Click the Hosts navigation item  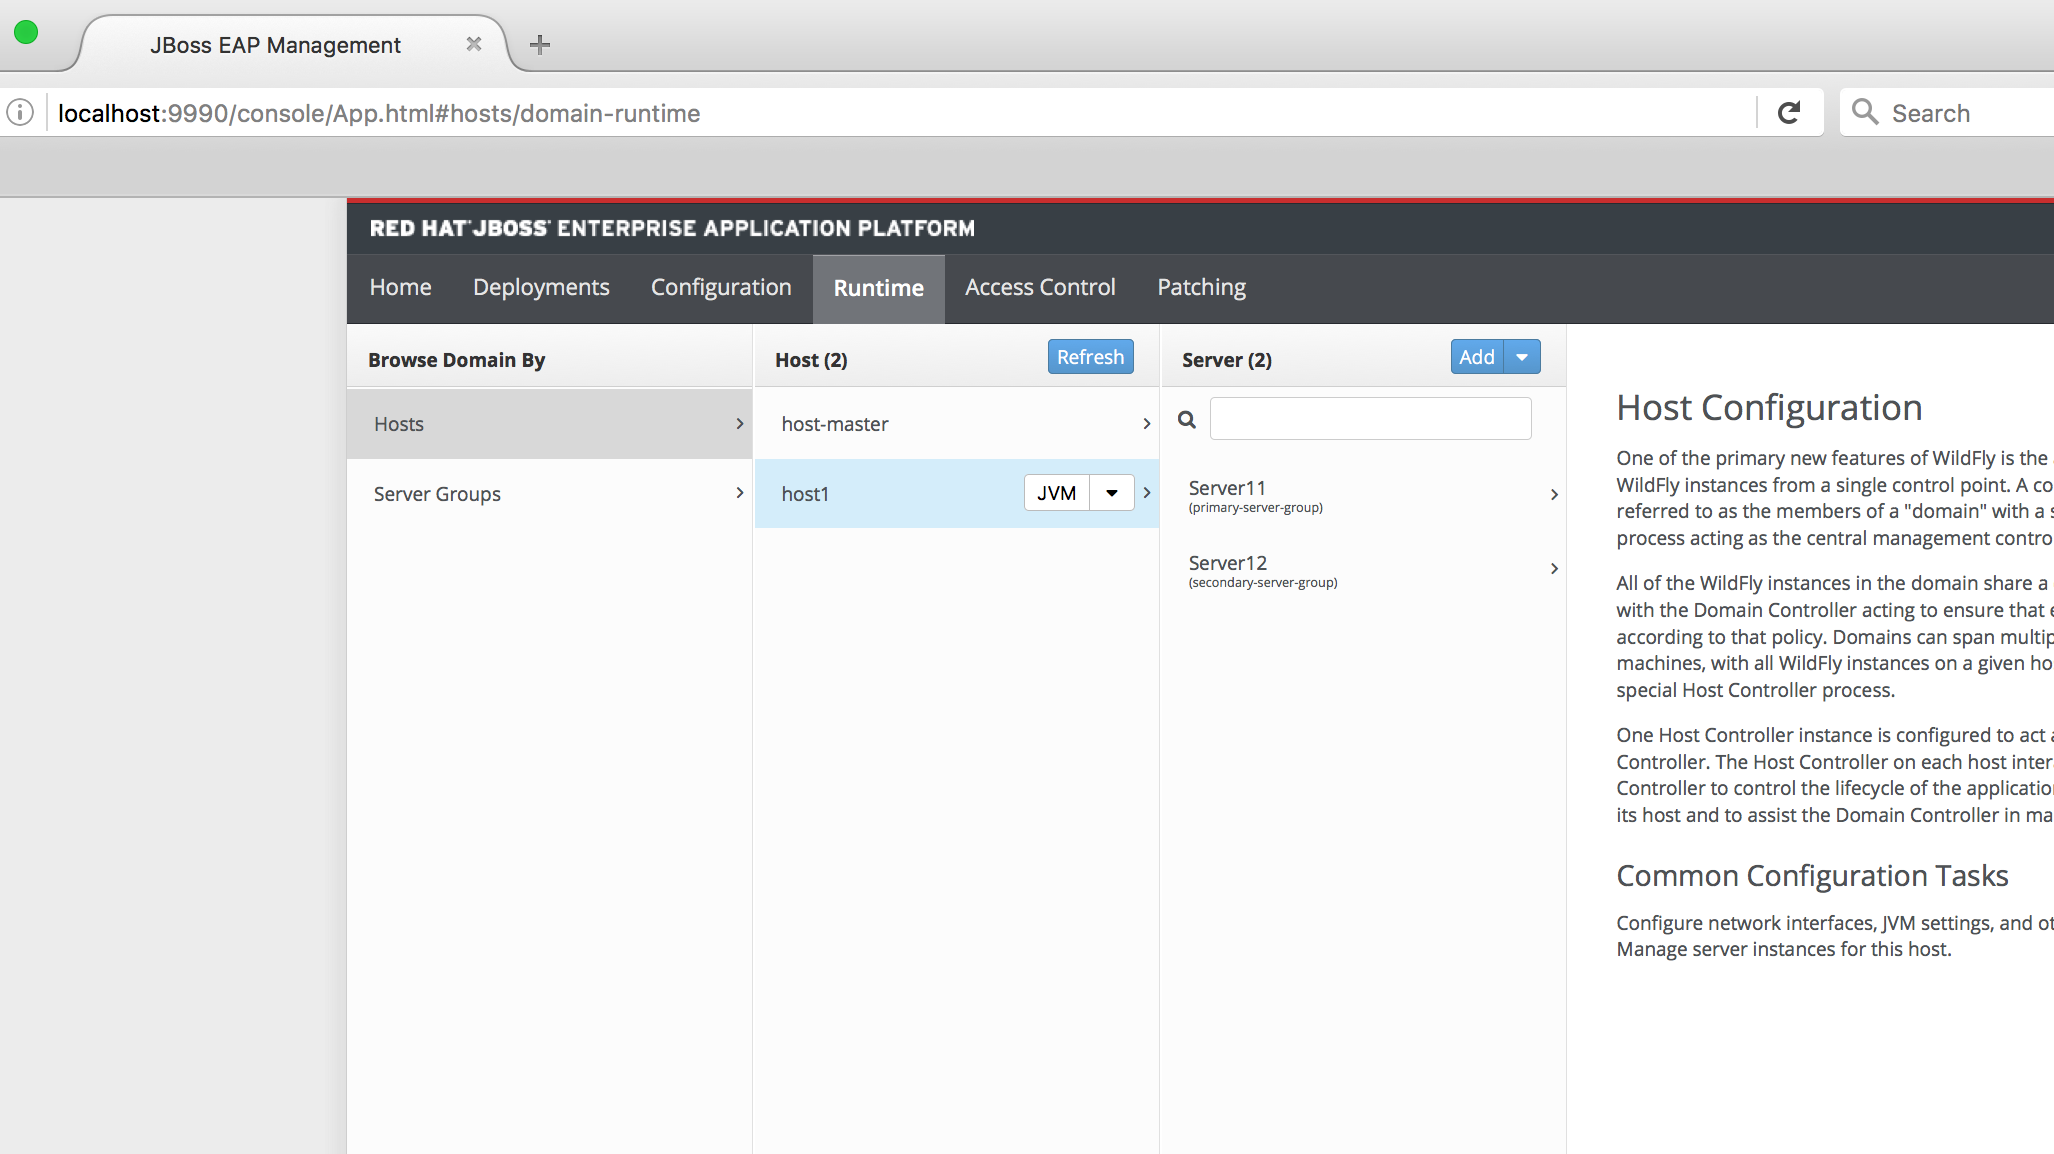pos(549,422)
